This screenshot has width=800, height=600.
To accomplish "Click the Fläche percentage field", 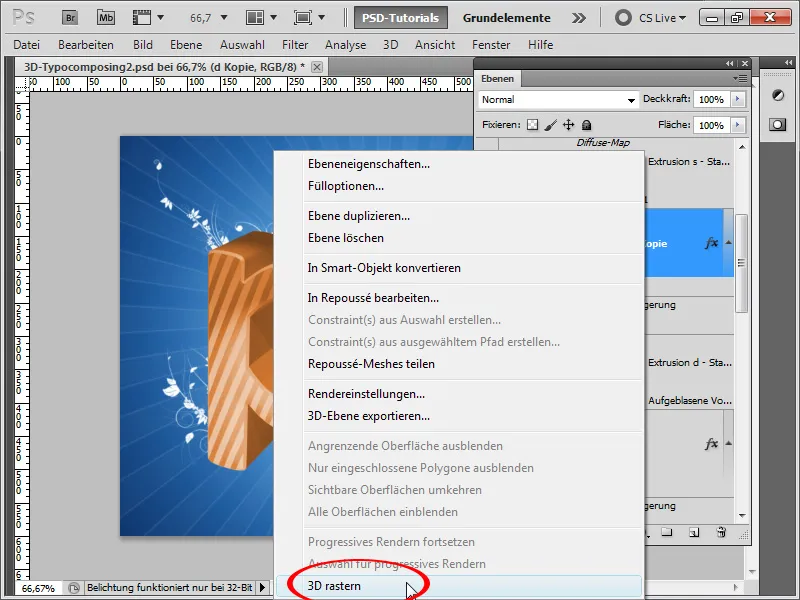I will pos(712,125).
